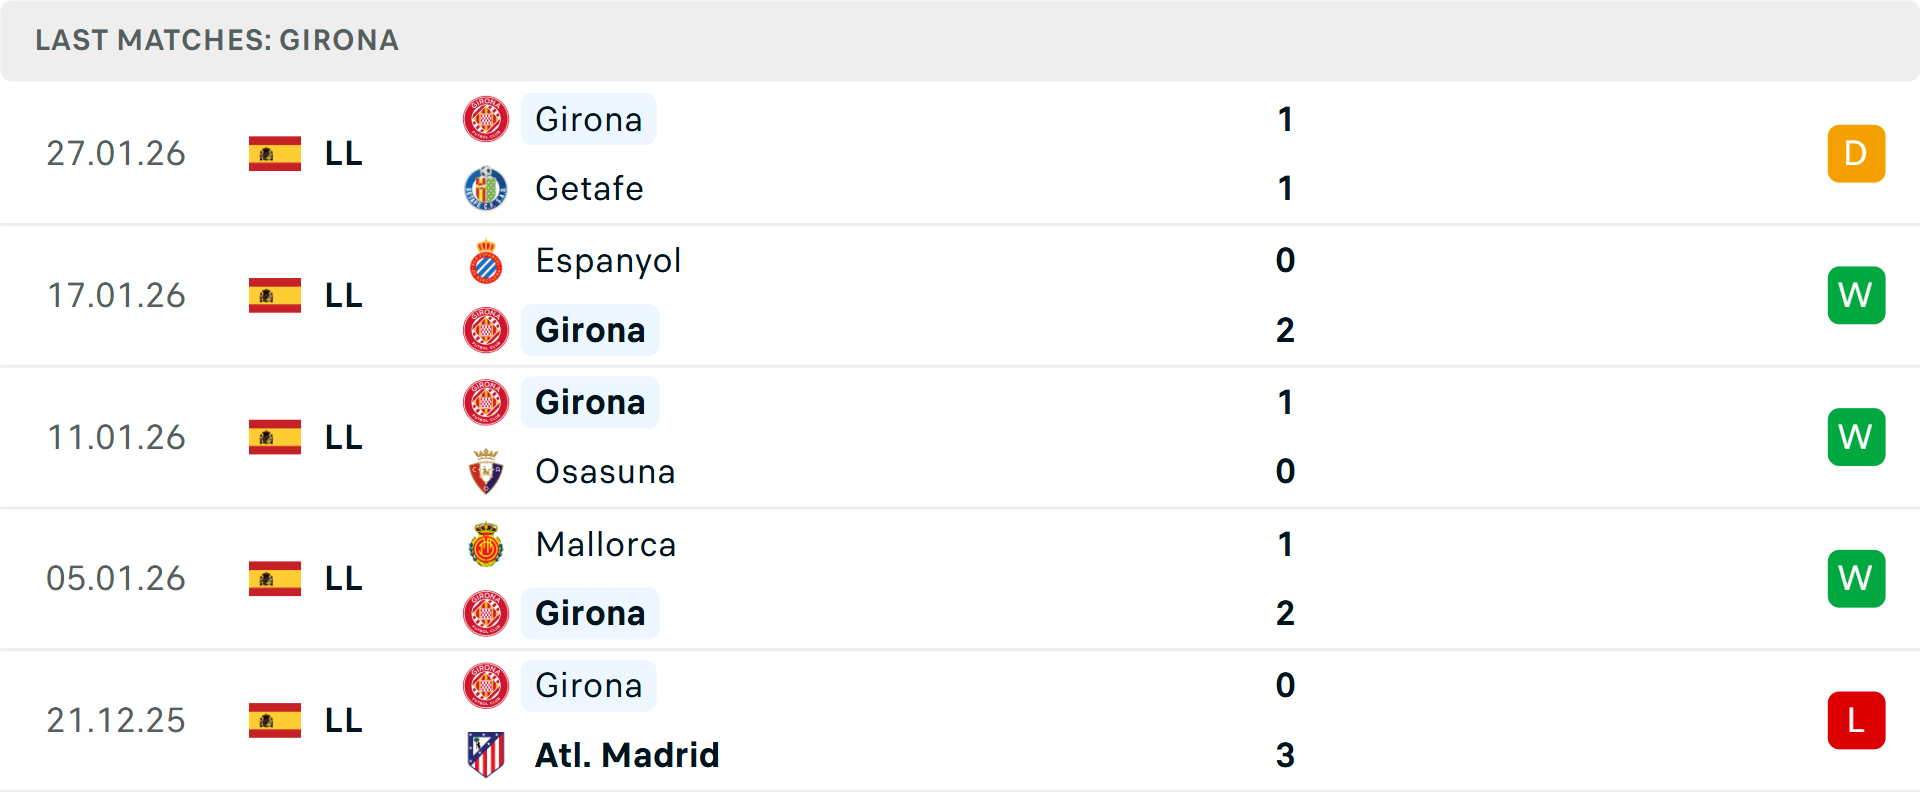Click the orange D draw badge
1920x792 pixels.
click(x=1856, y=153)
